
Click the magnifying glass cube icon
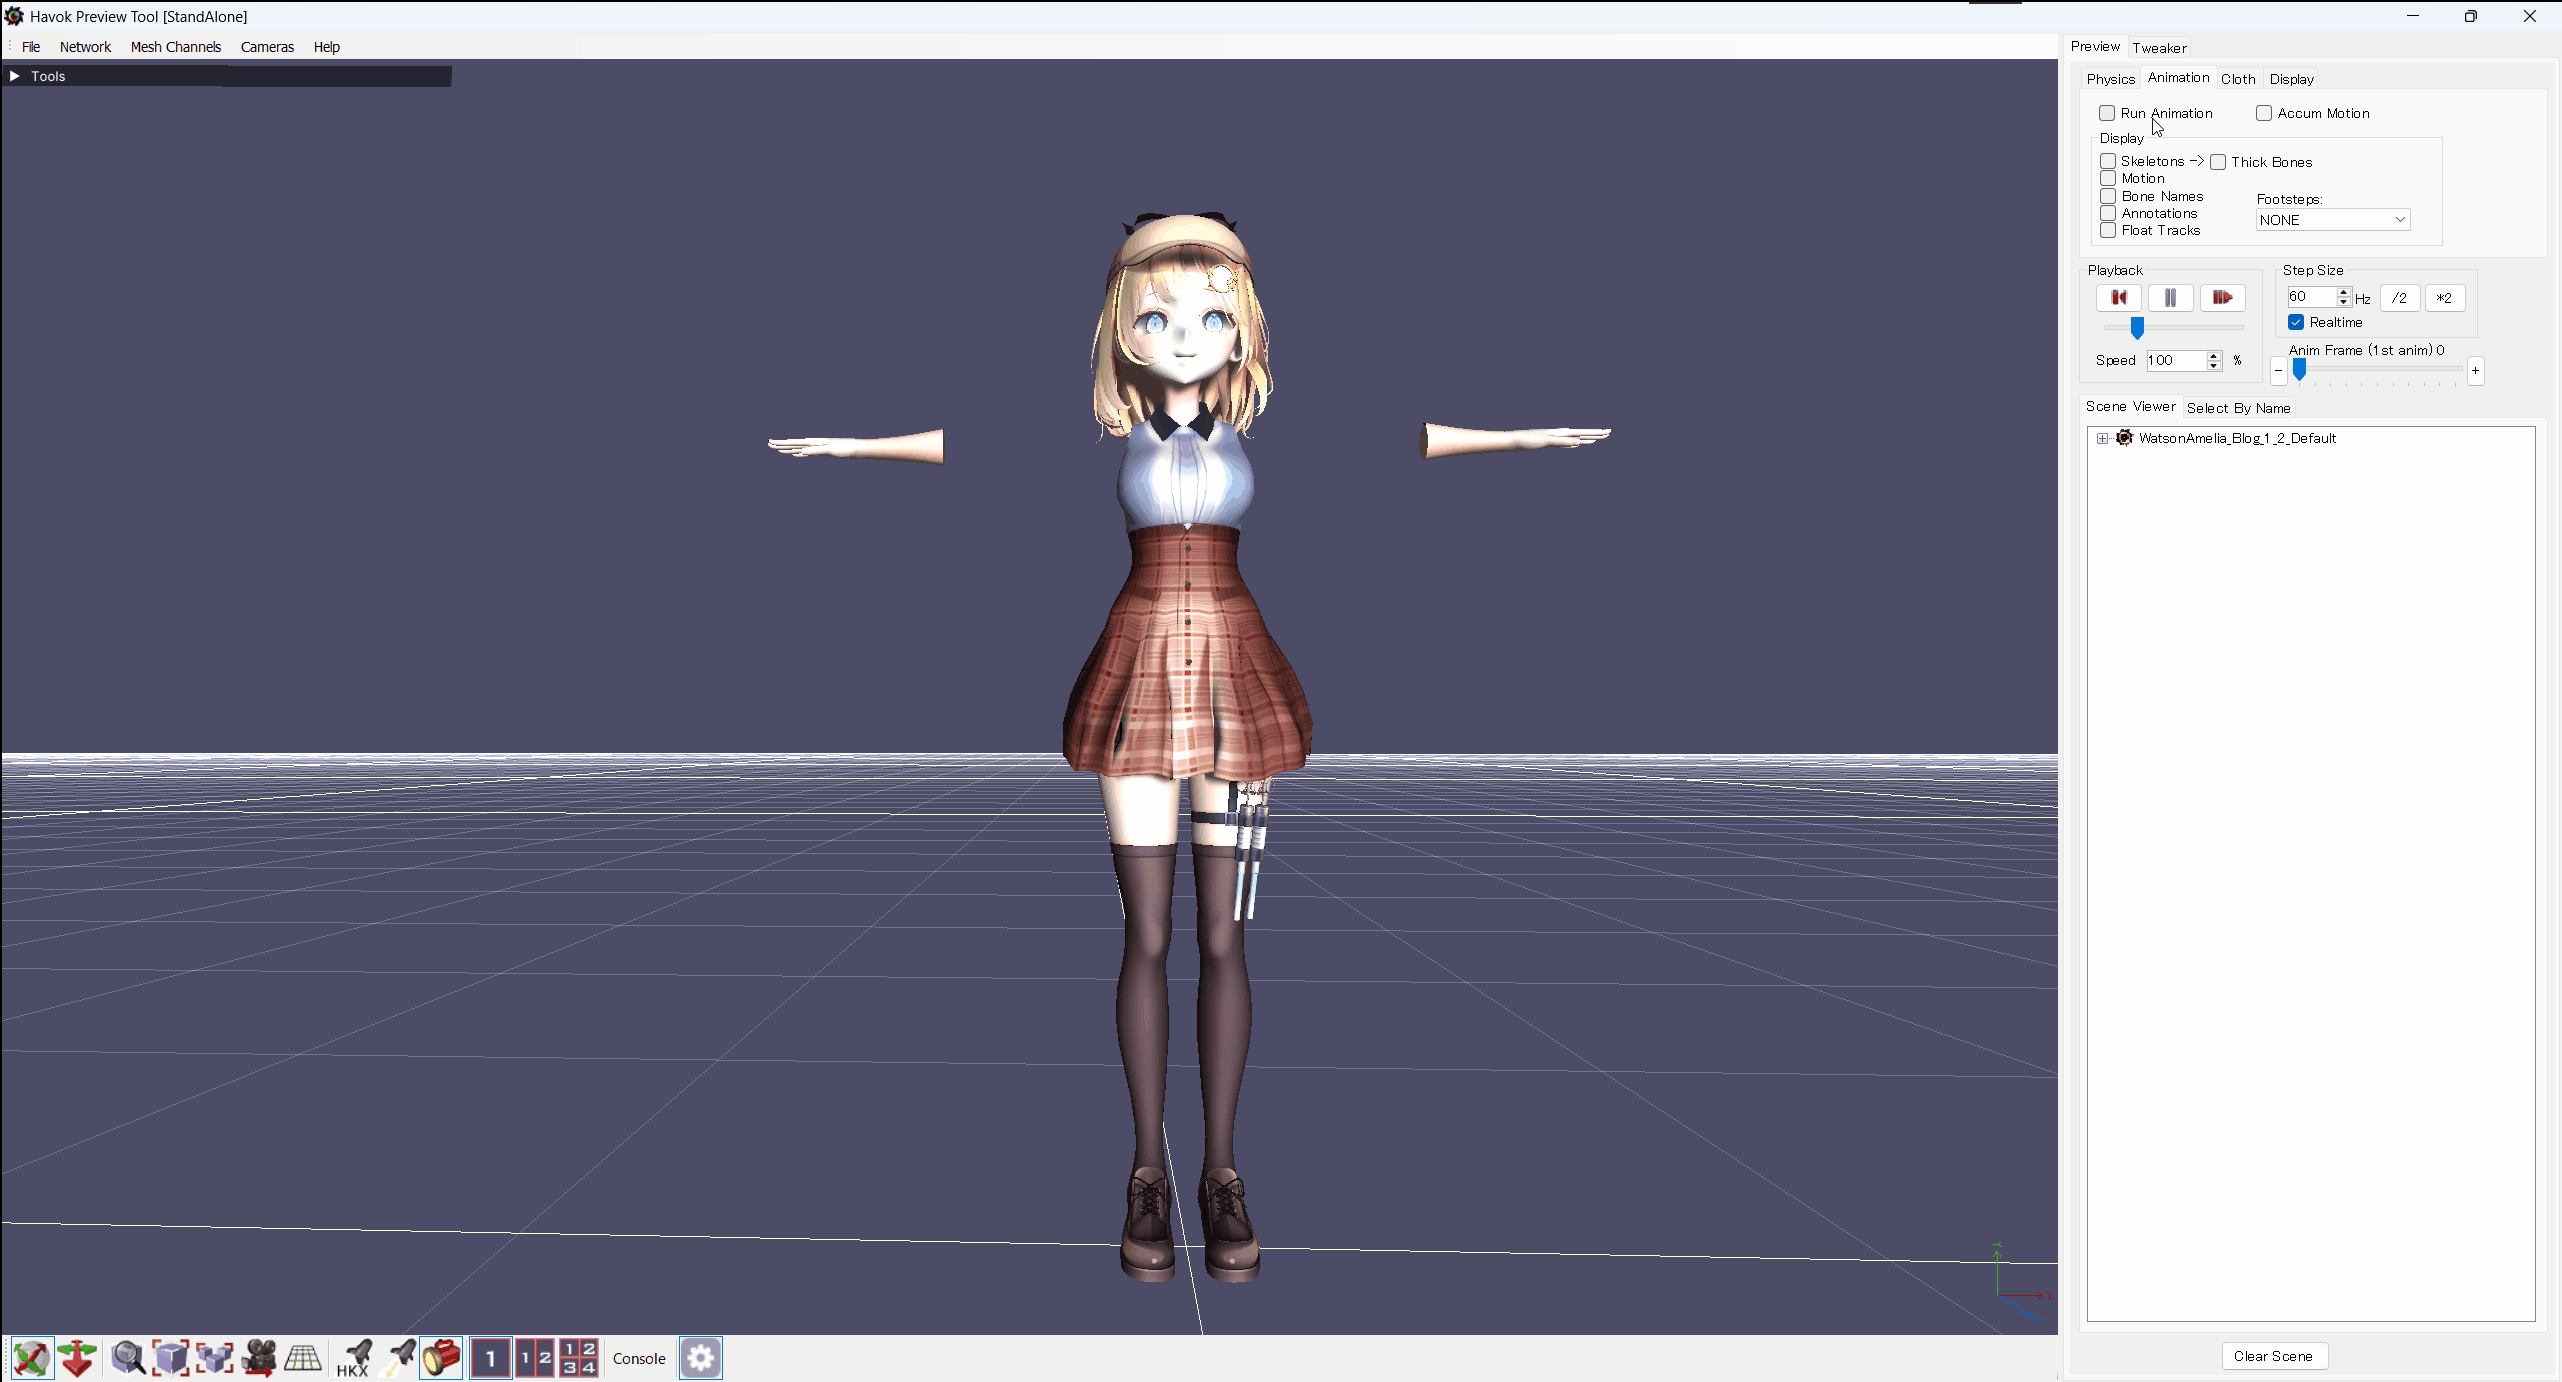click(128, 1358)
